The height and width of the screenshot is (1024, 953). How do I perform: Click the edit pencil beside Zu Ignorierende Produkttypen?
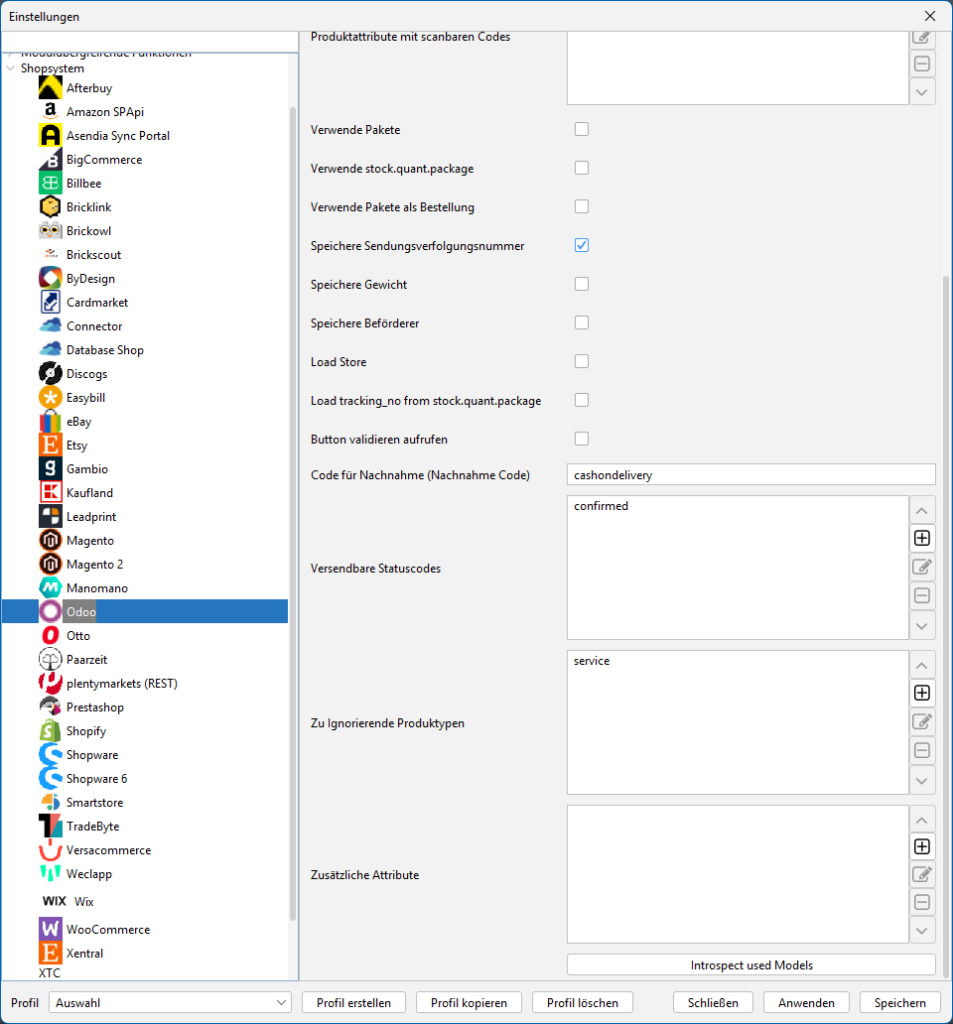922,721
